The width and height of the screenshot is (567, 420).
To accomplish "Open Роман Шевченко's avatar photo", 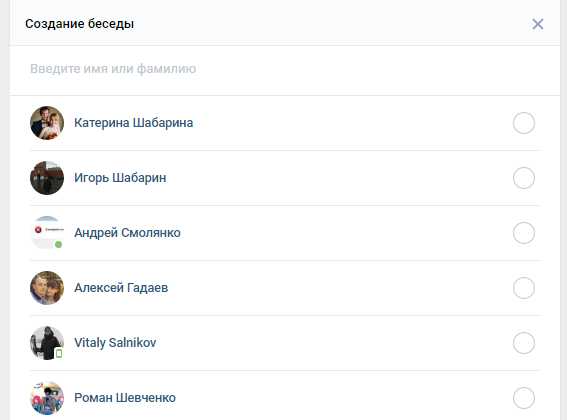I will click(47, 398).
